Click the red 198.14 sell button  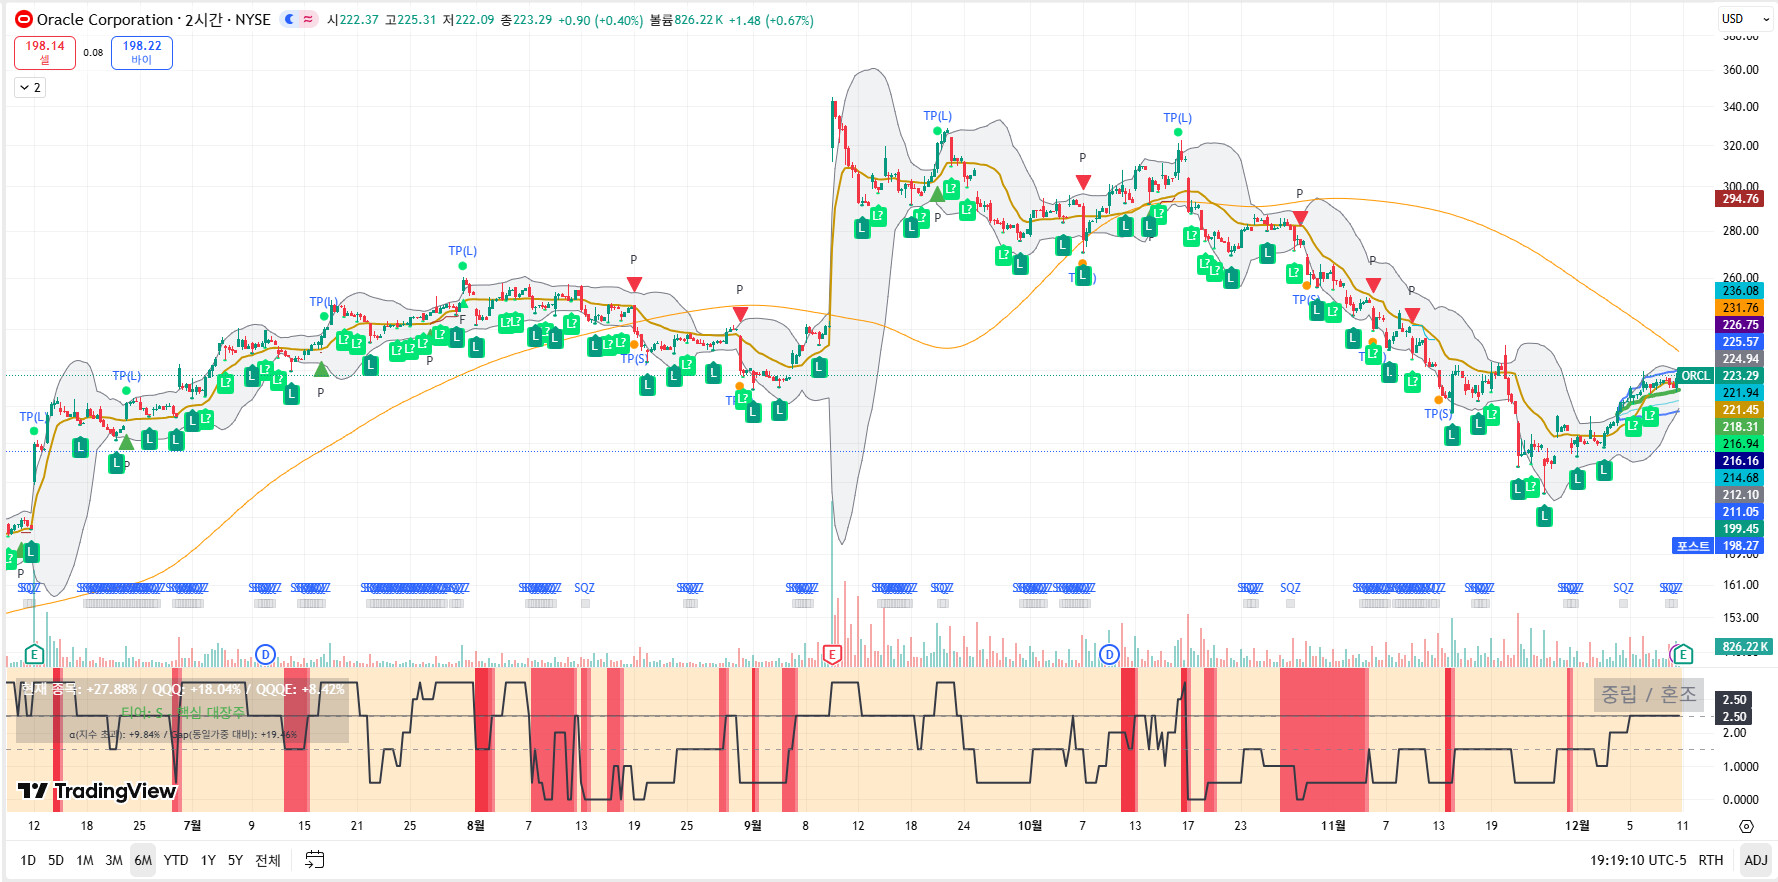point(45,52)
